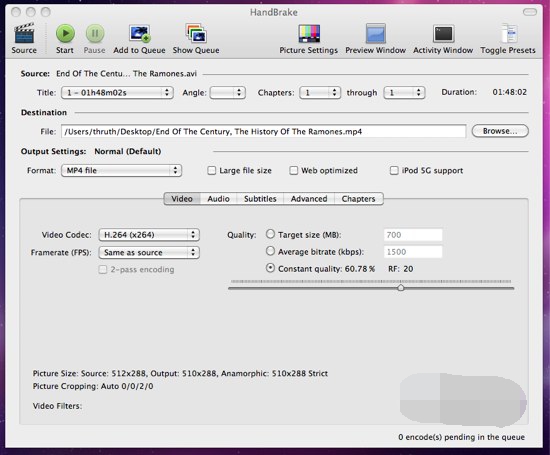
Task: Tick the Web optimized checkbox
Action: pyautogui.click(x=294, y=170)
